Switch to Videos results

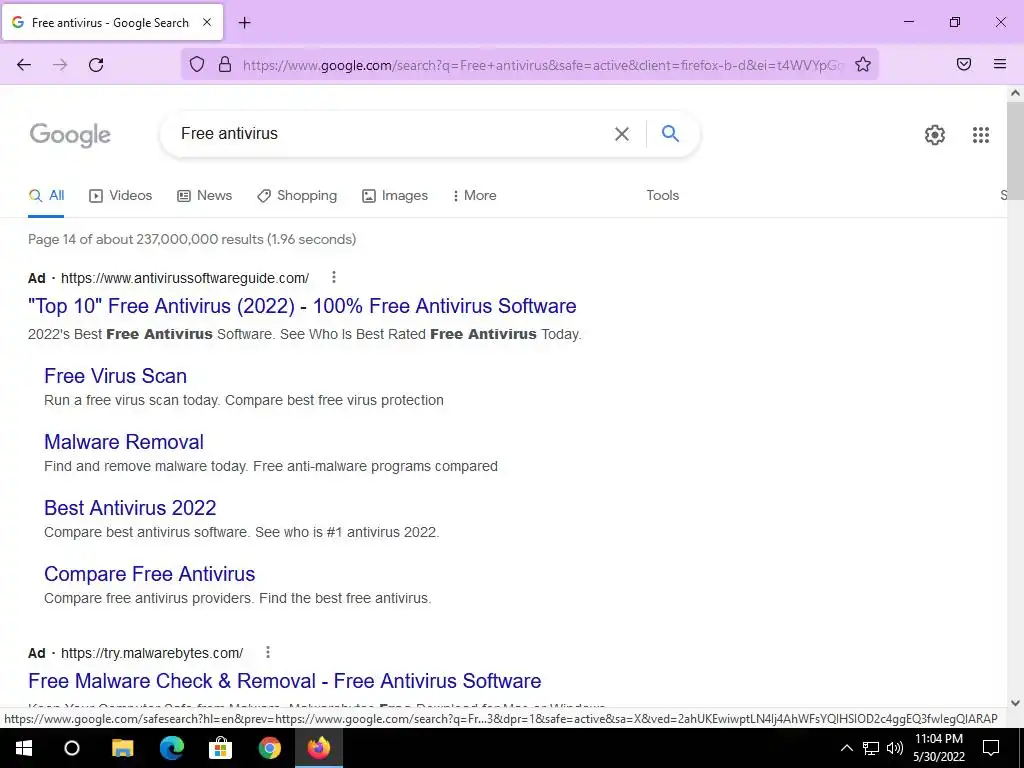pos(121,195)
